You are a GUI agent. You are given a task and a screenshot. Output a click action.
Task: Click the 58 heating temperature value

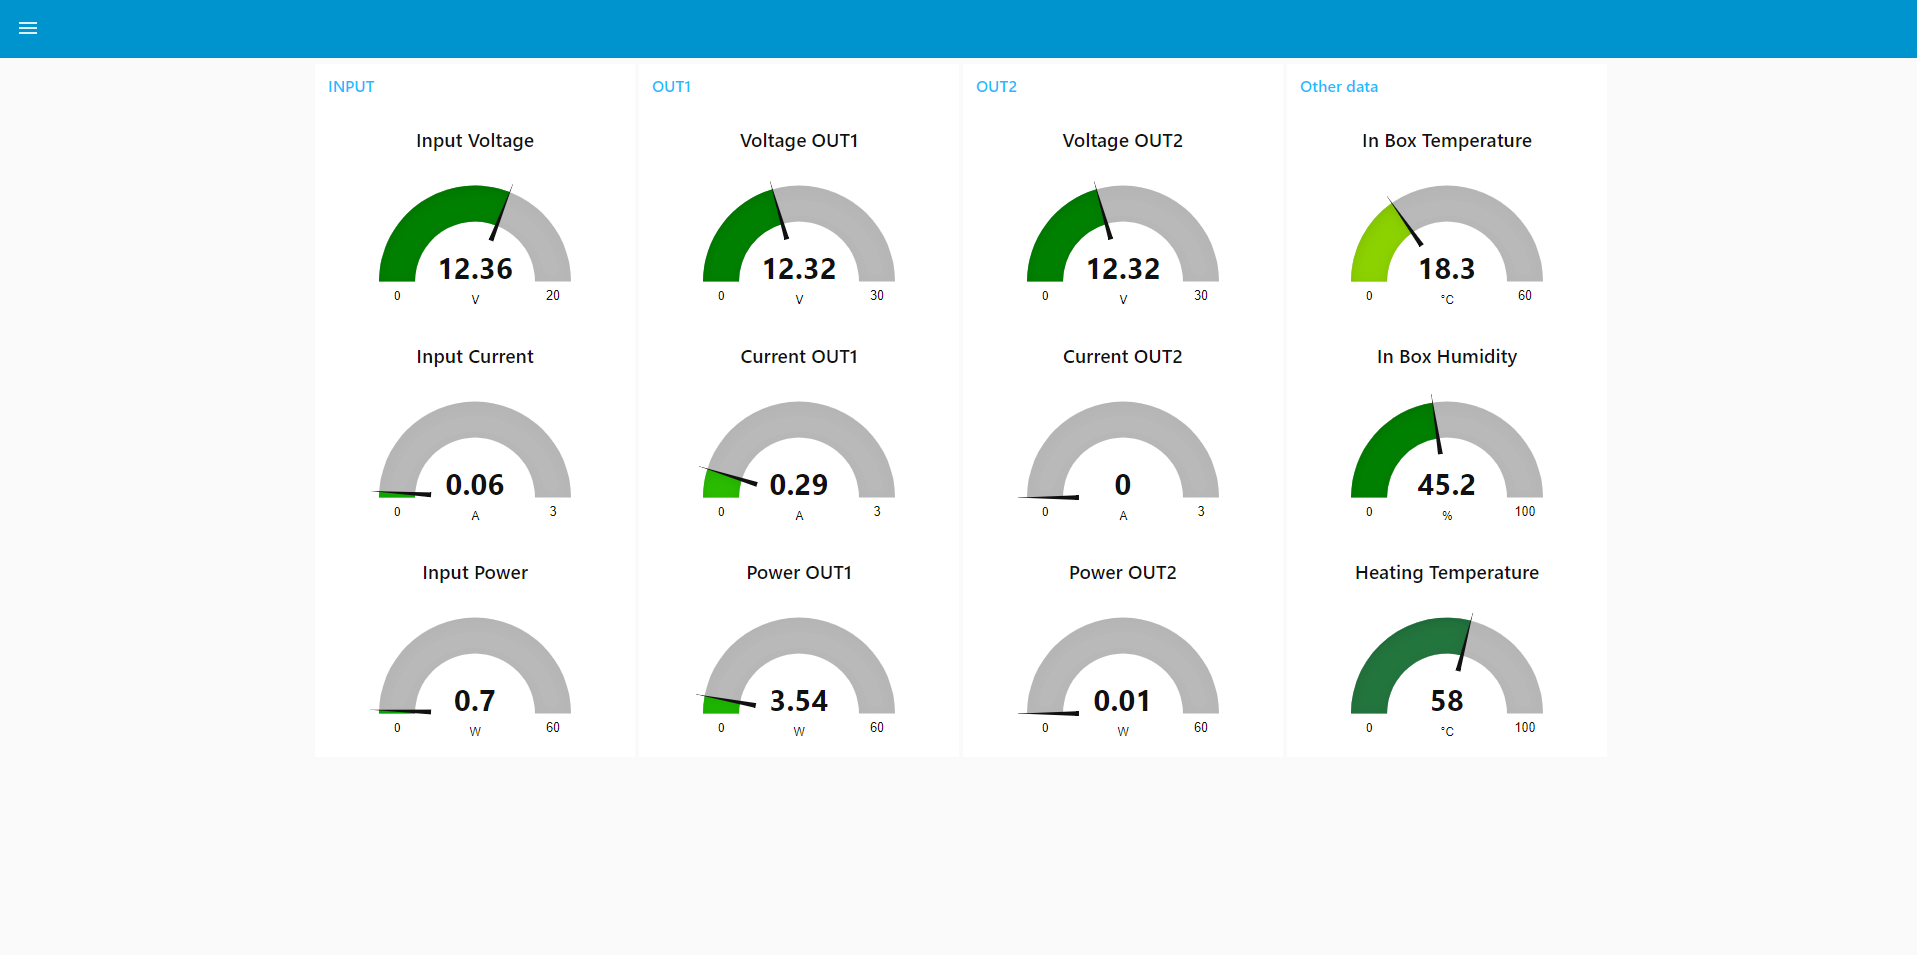1447,701
